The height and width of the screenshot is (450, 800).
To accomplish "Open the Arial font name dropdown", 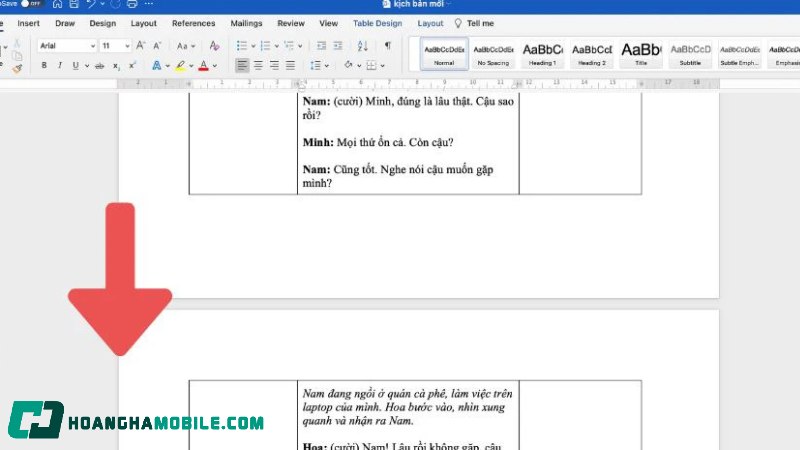I will [92, 46].
